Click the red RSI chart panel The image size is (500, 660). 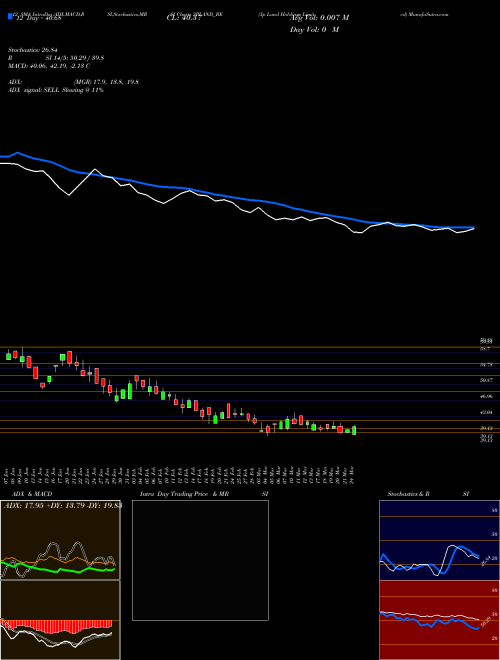439,620
